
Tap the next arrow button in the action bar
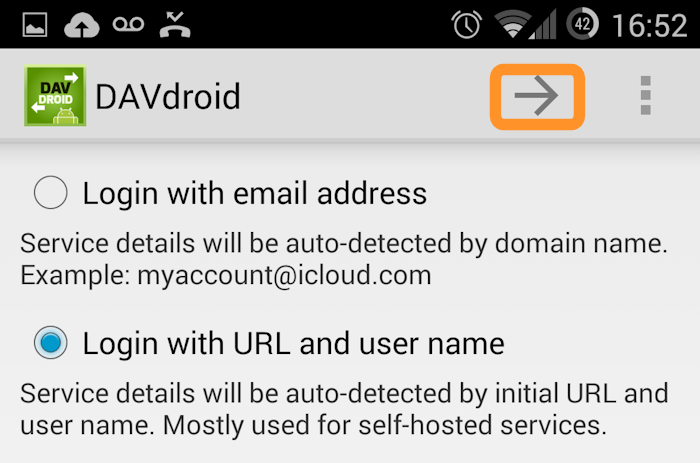coord(537,96)
